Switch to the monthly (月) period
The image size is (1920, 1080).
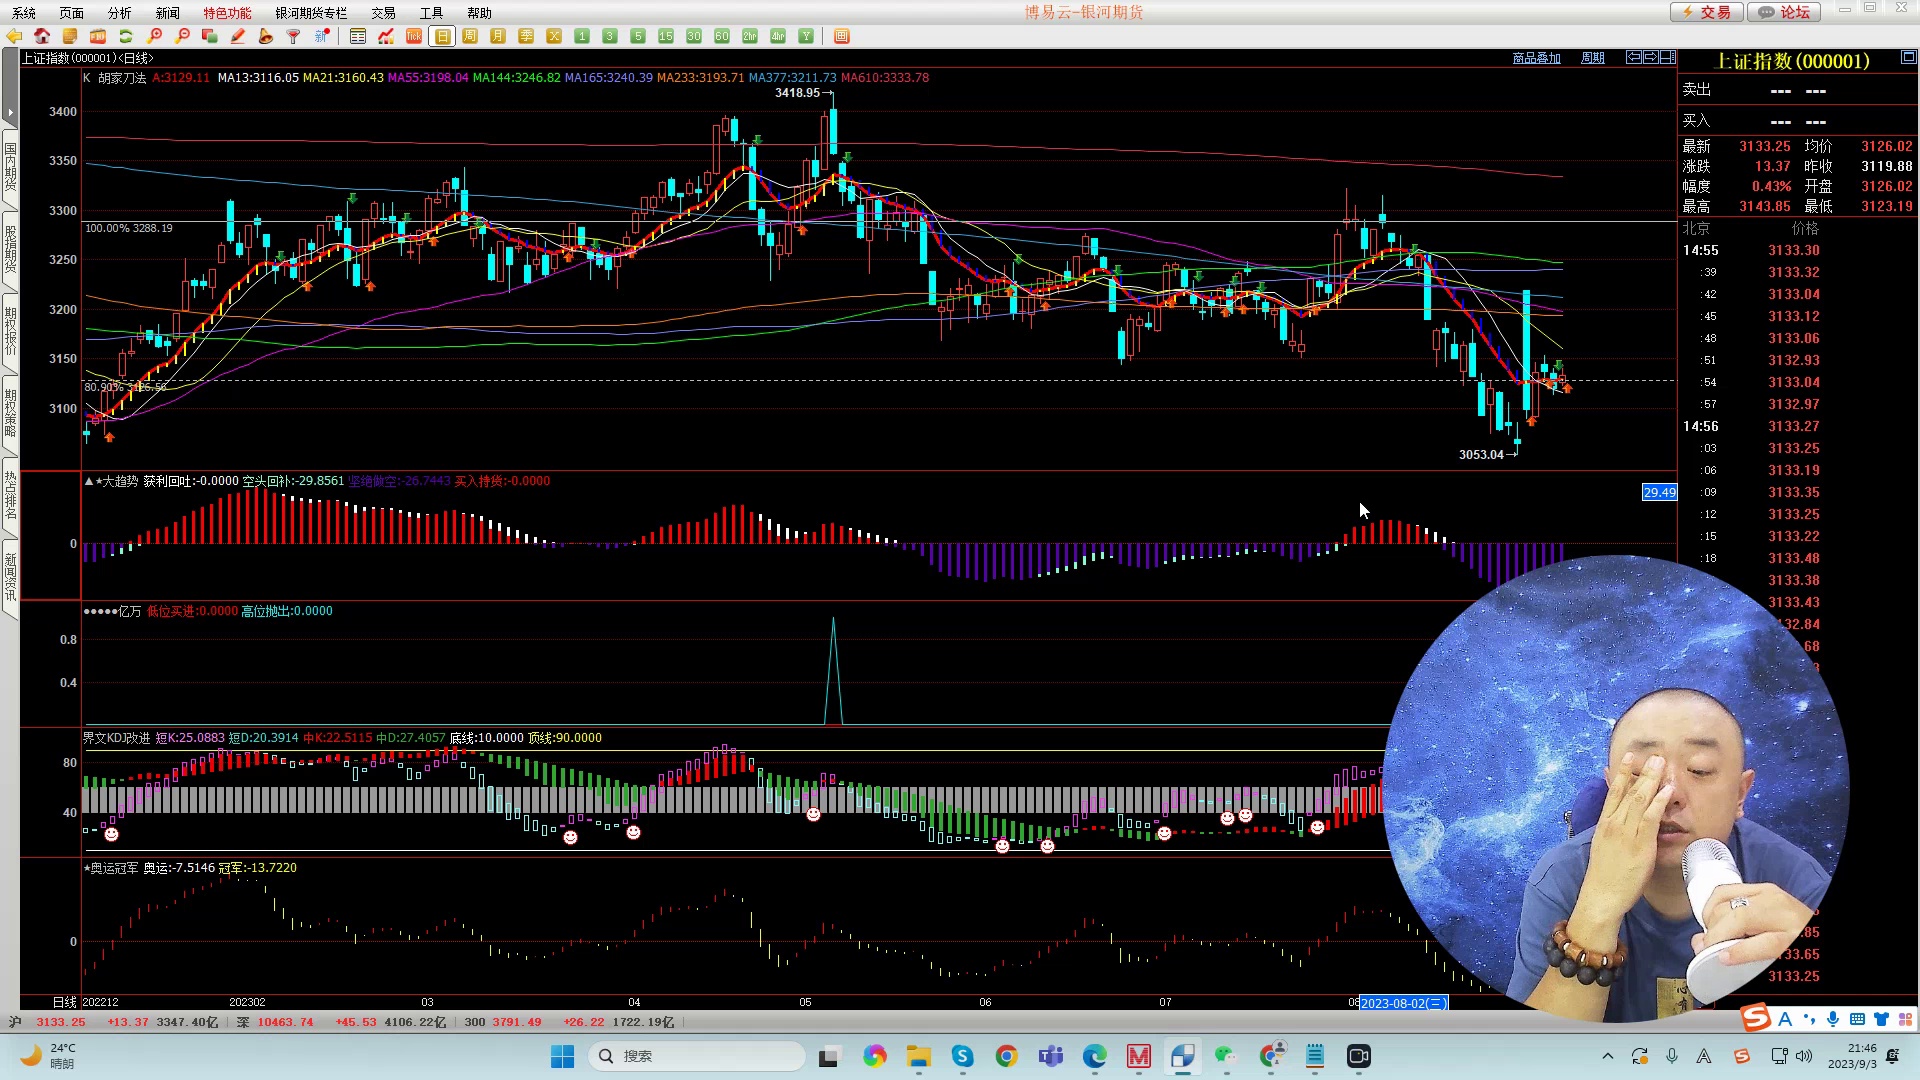(x=498, y=36)
